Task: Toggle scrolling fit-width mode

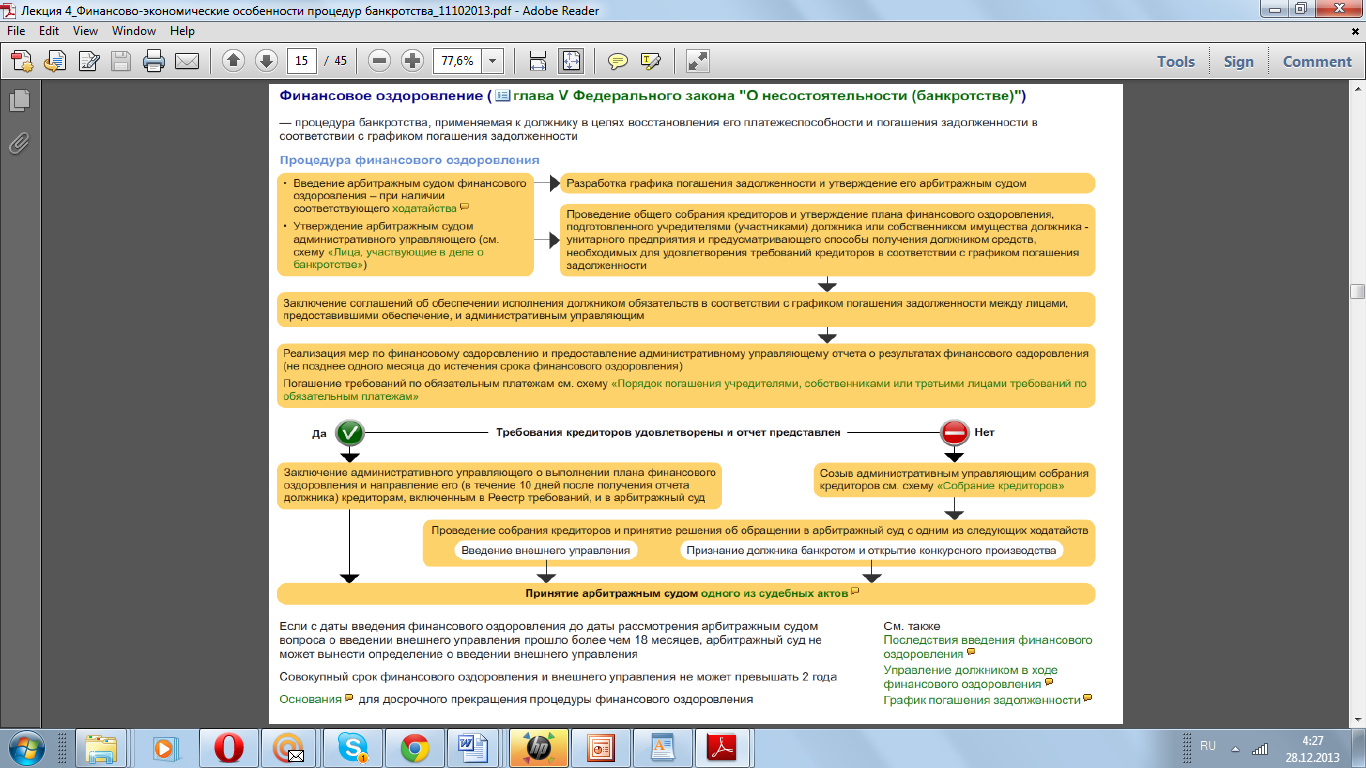Action: (x=538, y=61)
